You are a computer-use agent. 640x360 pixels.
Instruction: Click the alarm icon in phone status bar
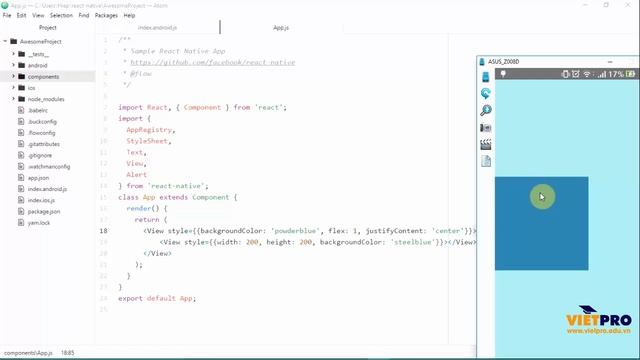[576, 74]
